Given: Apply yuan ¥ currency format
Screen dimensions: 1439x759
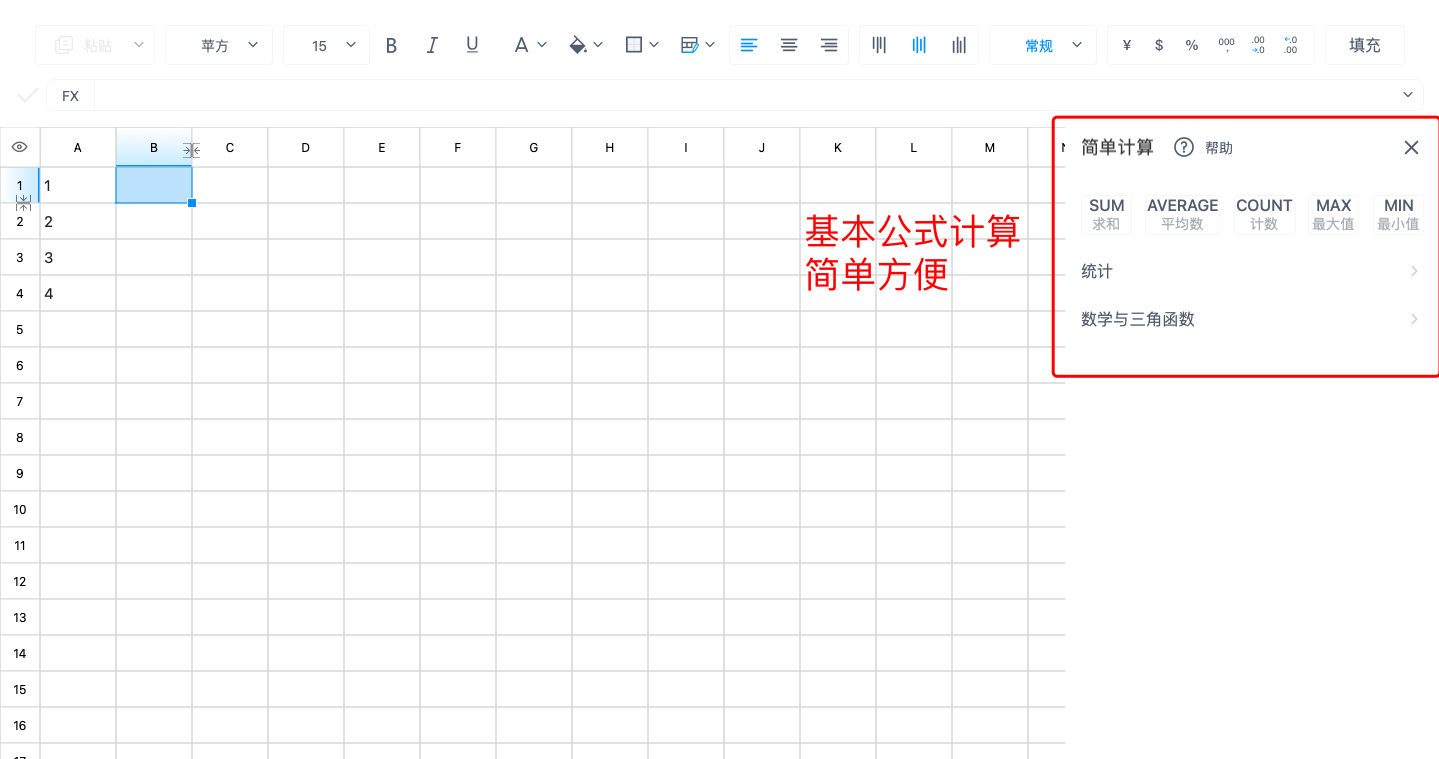Looking at the screenshot, I should 1127,45.
